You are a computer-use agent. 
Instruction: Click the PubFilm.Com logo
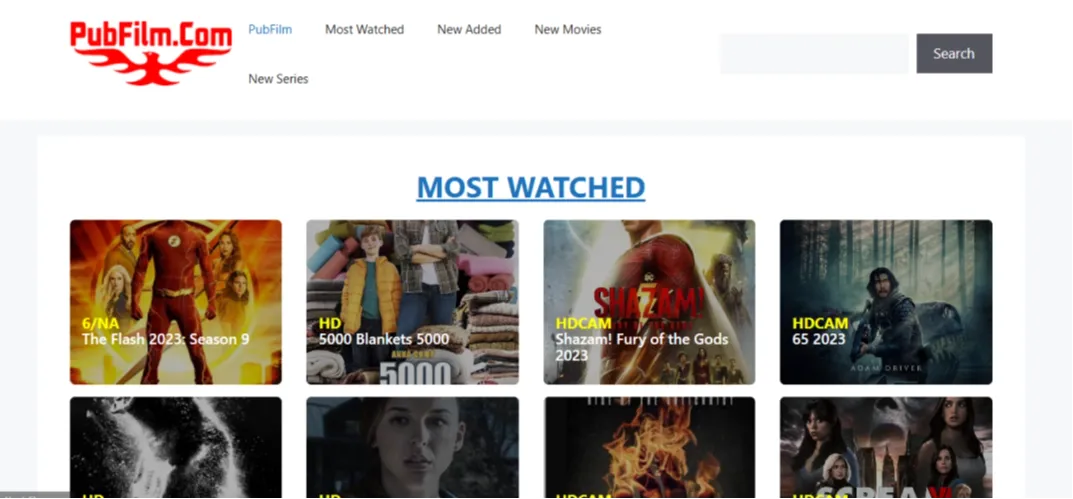pos(150,52)
